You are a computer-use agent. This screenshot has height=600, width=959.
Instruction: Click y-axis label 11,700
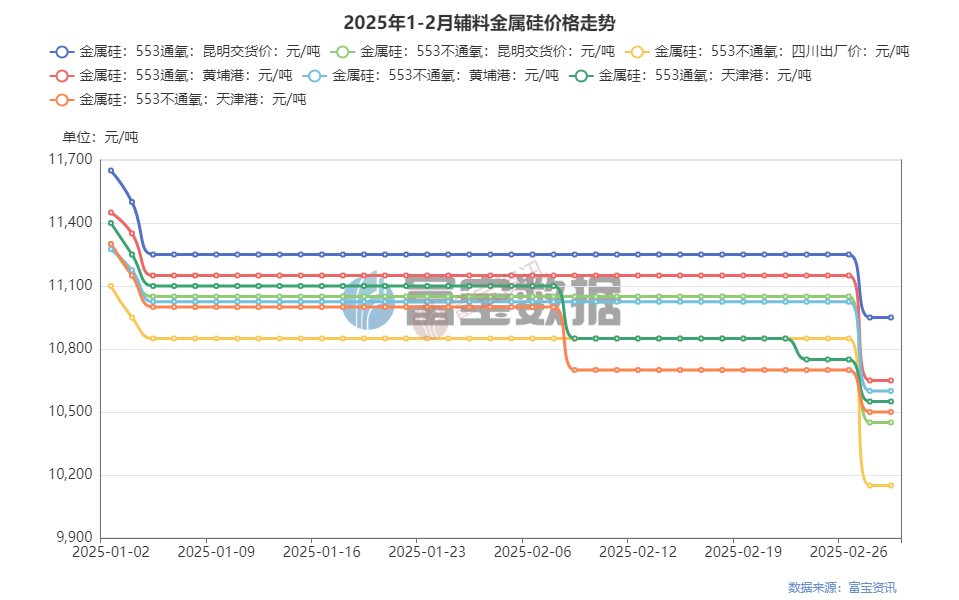70,160
